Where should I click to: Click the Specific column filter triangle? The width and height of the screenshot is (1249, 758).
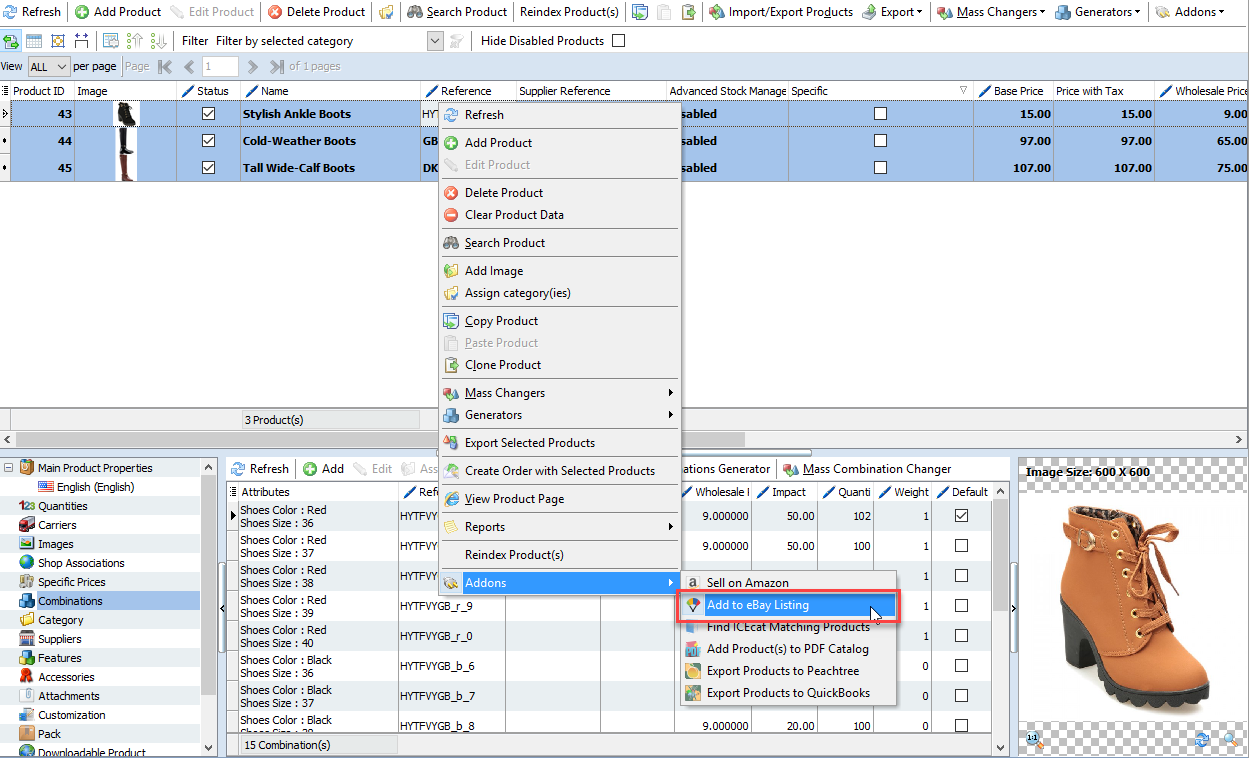click(964, 91)
